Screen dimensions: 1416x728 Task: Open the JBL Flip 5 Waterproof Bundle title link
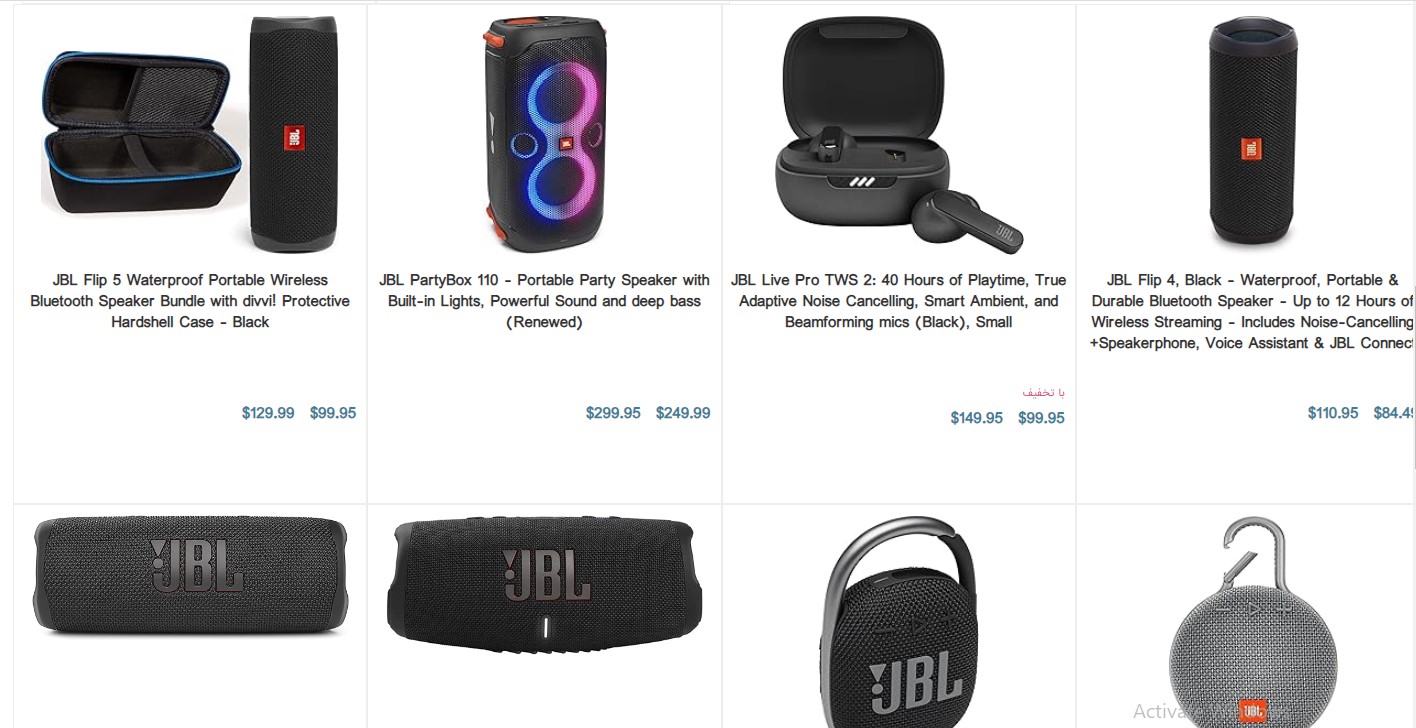click(x=190, y=301)
